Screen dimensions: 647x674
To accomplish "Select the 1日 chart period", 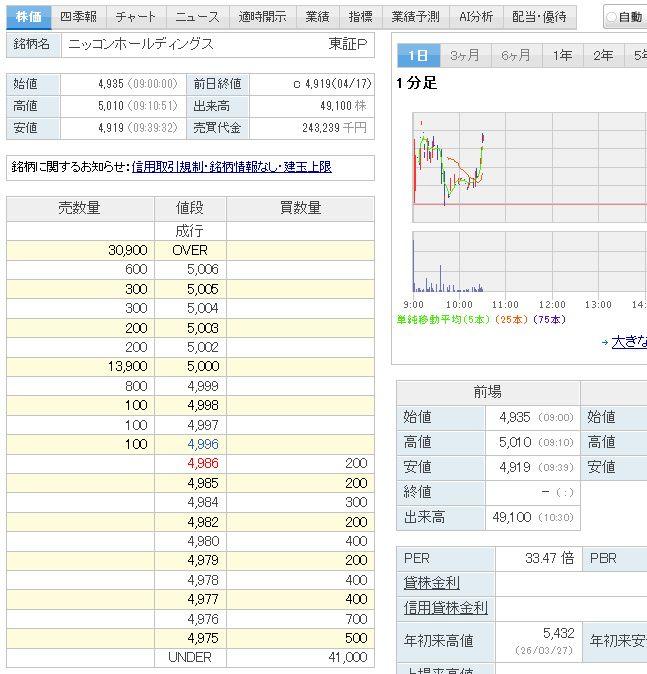I will click(418, 55).
